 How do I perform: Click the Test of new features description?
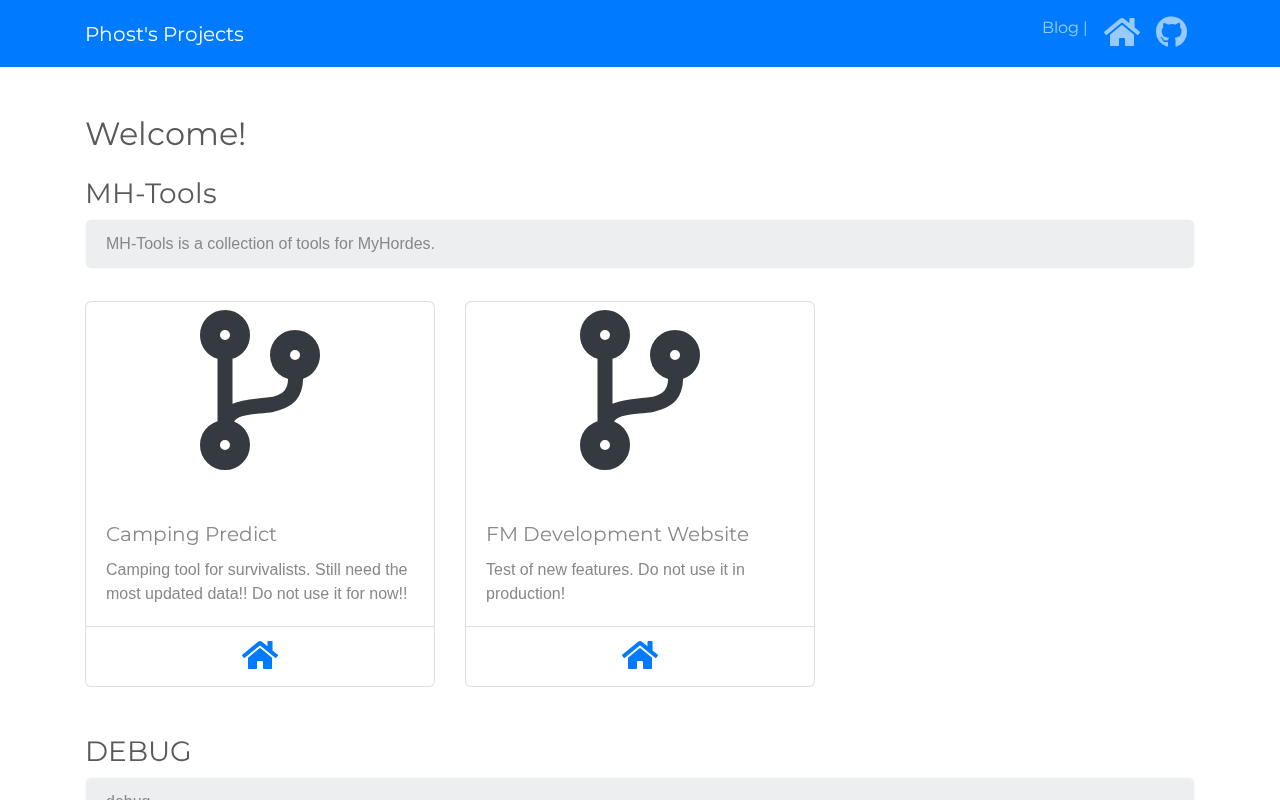(615, 581)
